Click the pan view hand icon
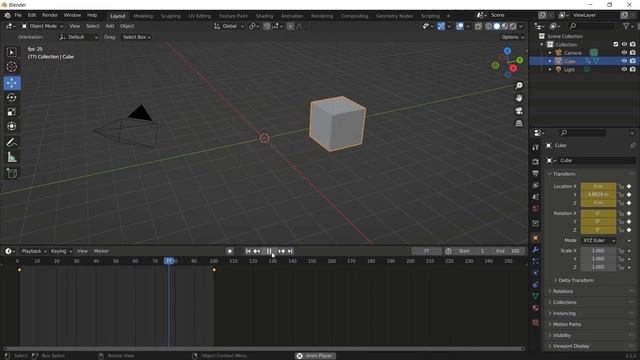The image size is (640, 360). 519,98
